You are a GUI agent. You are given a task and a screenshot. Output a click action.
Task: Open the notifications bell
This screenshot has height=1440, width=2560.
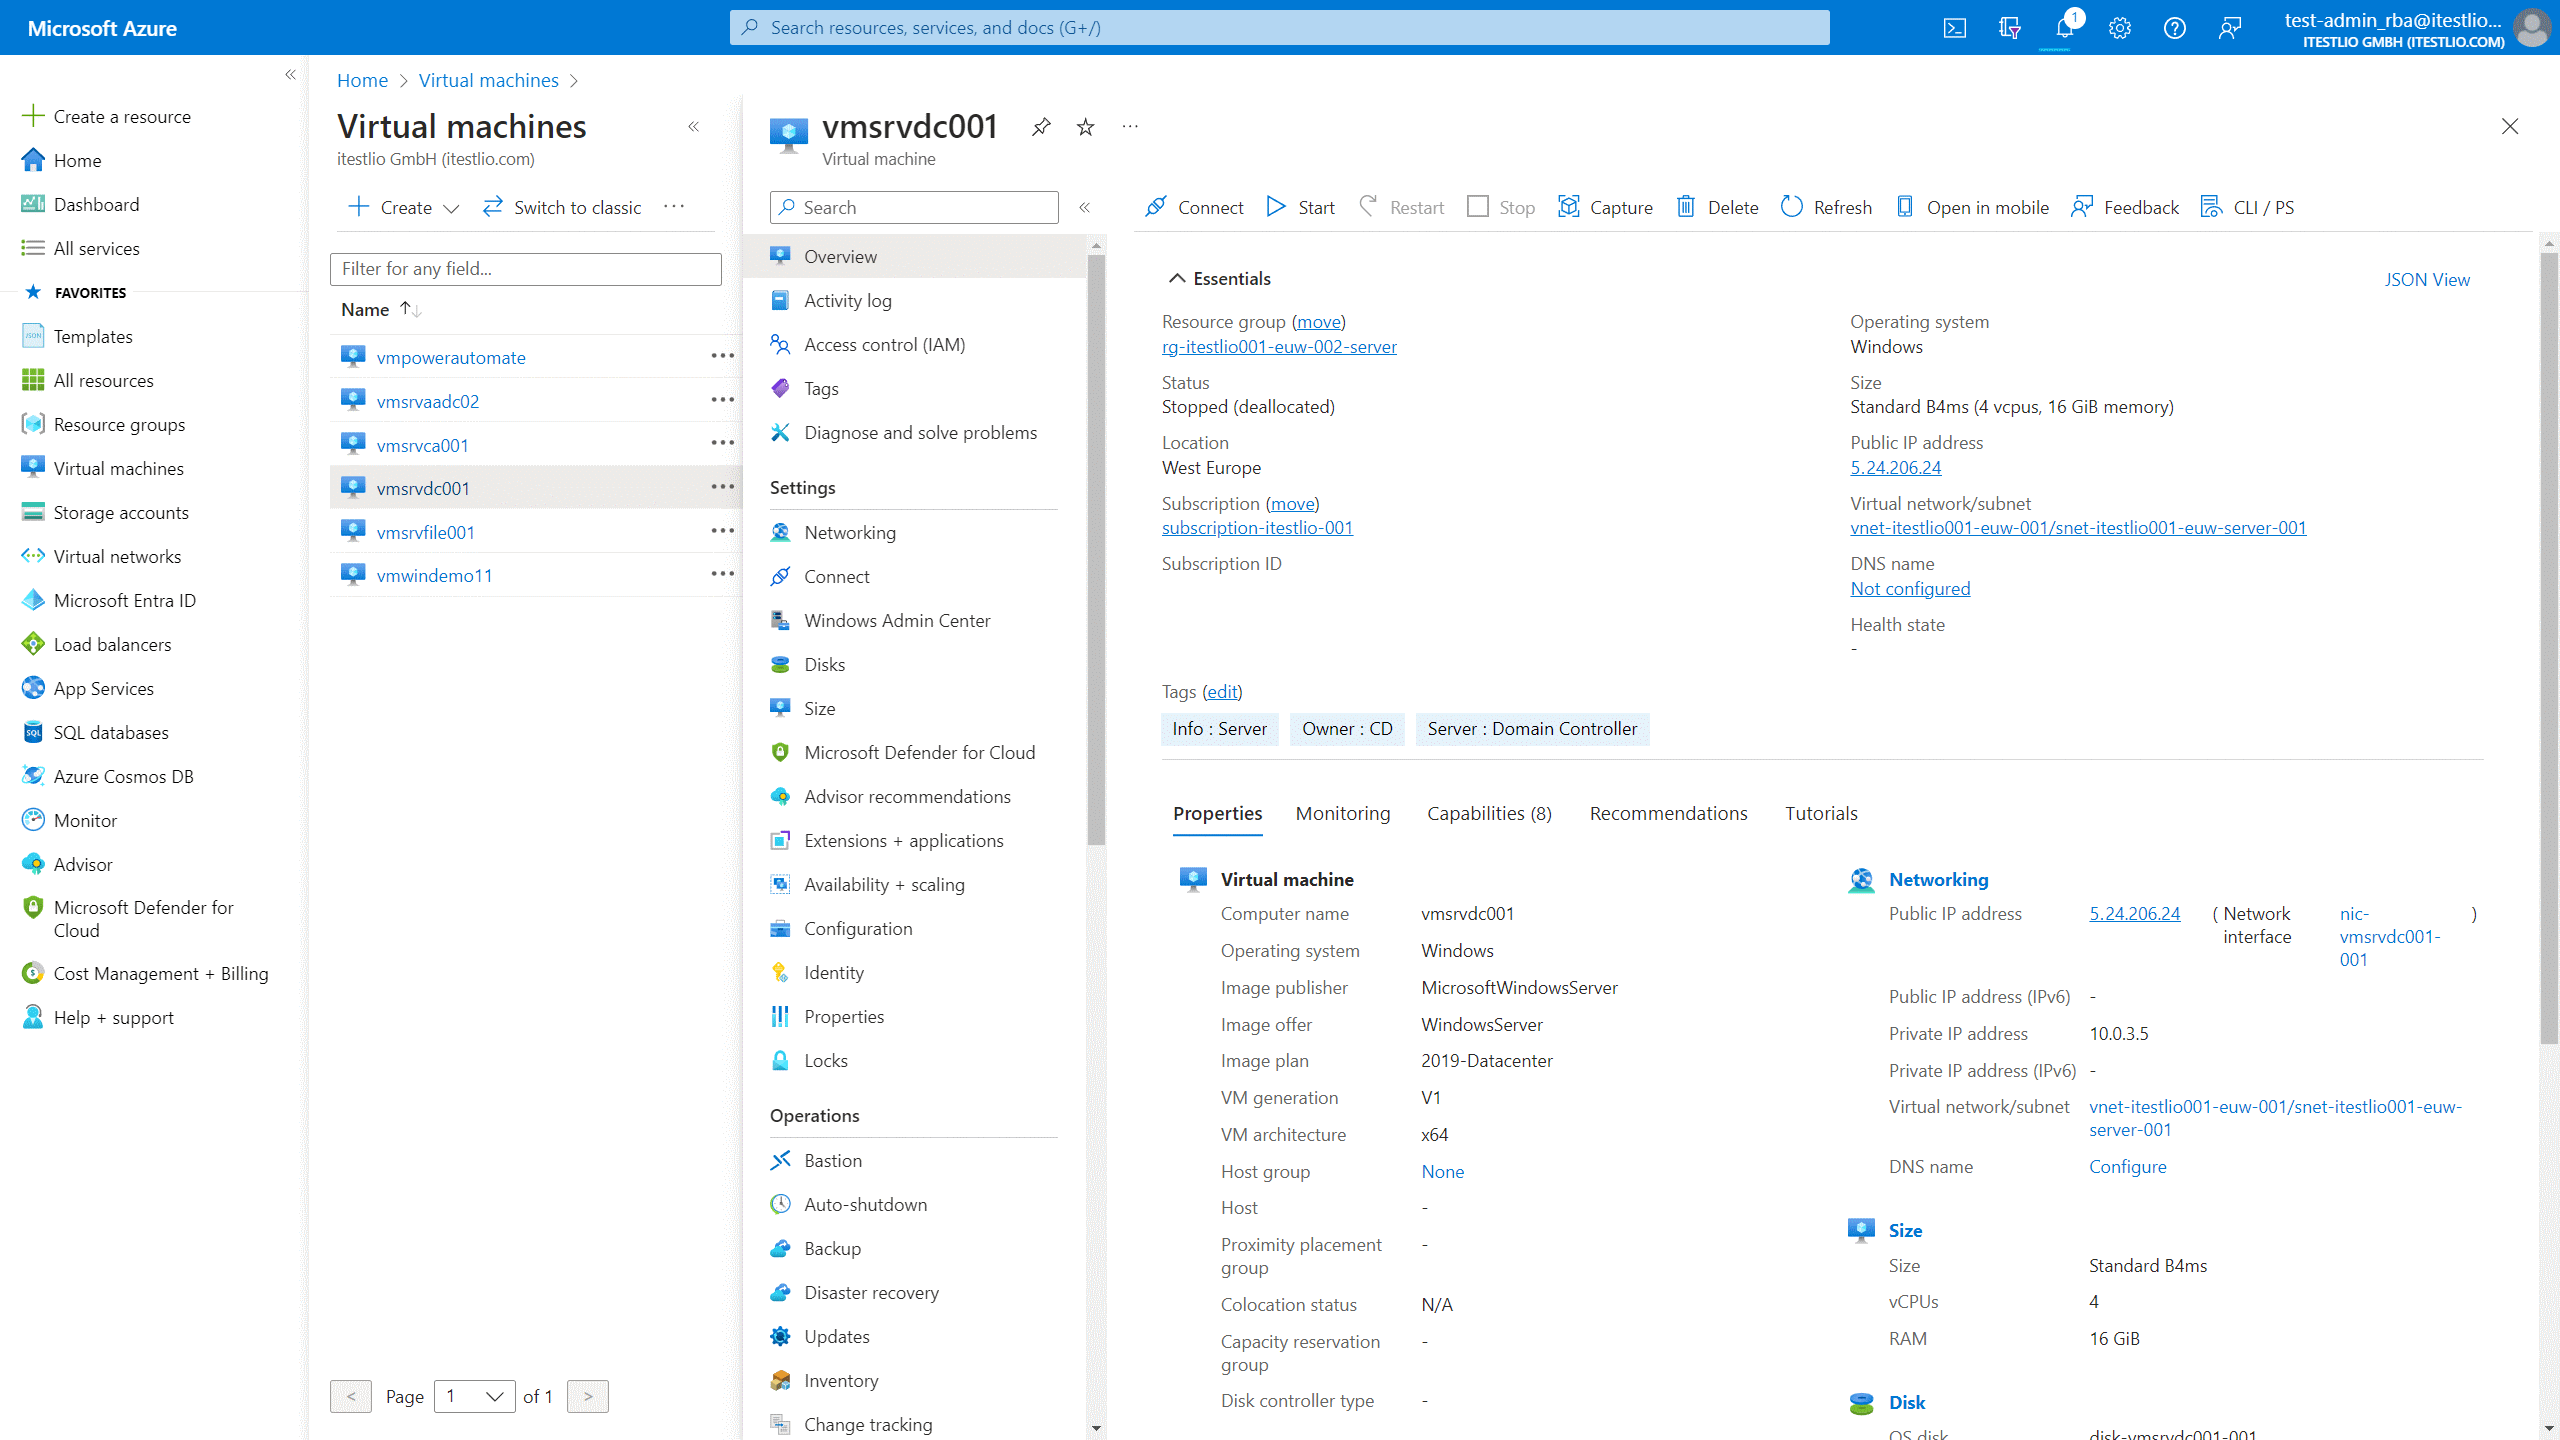click(x=2064, y=28)
